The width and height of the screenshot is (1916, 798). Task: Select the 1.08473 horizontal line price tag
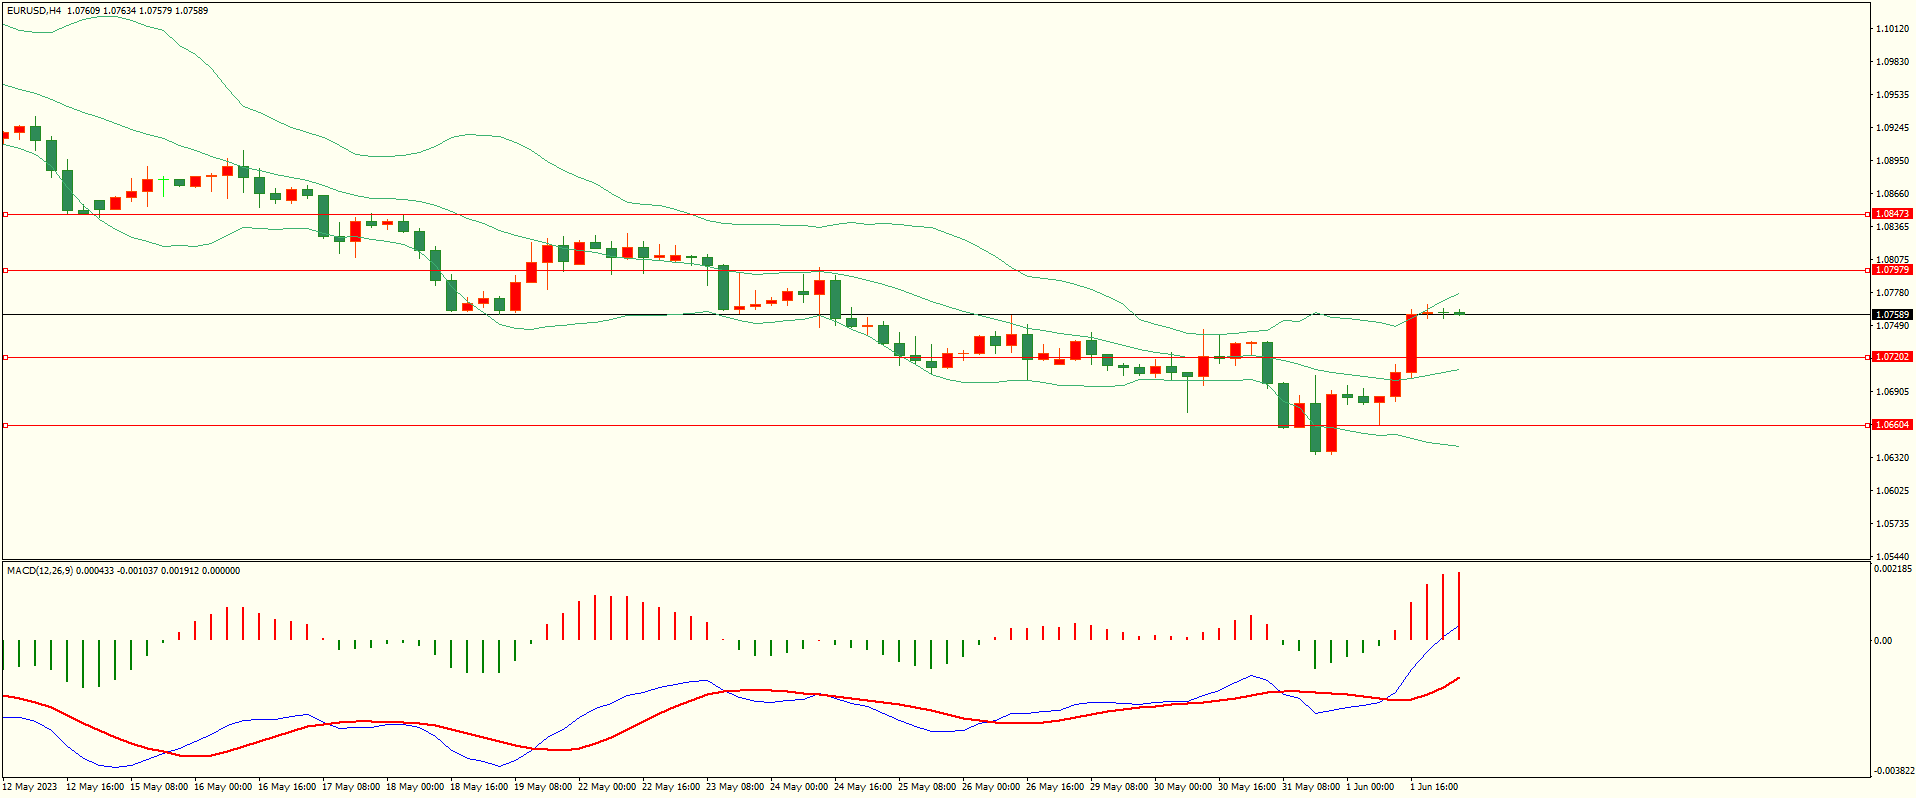pyautogui.click(x=1892, y=214)
